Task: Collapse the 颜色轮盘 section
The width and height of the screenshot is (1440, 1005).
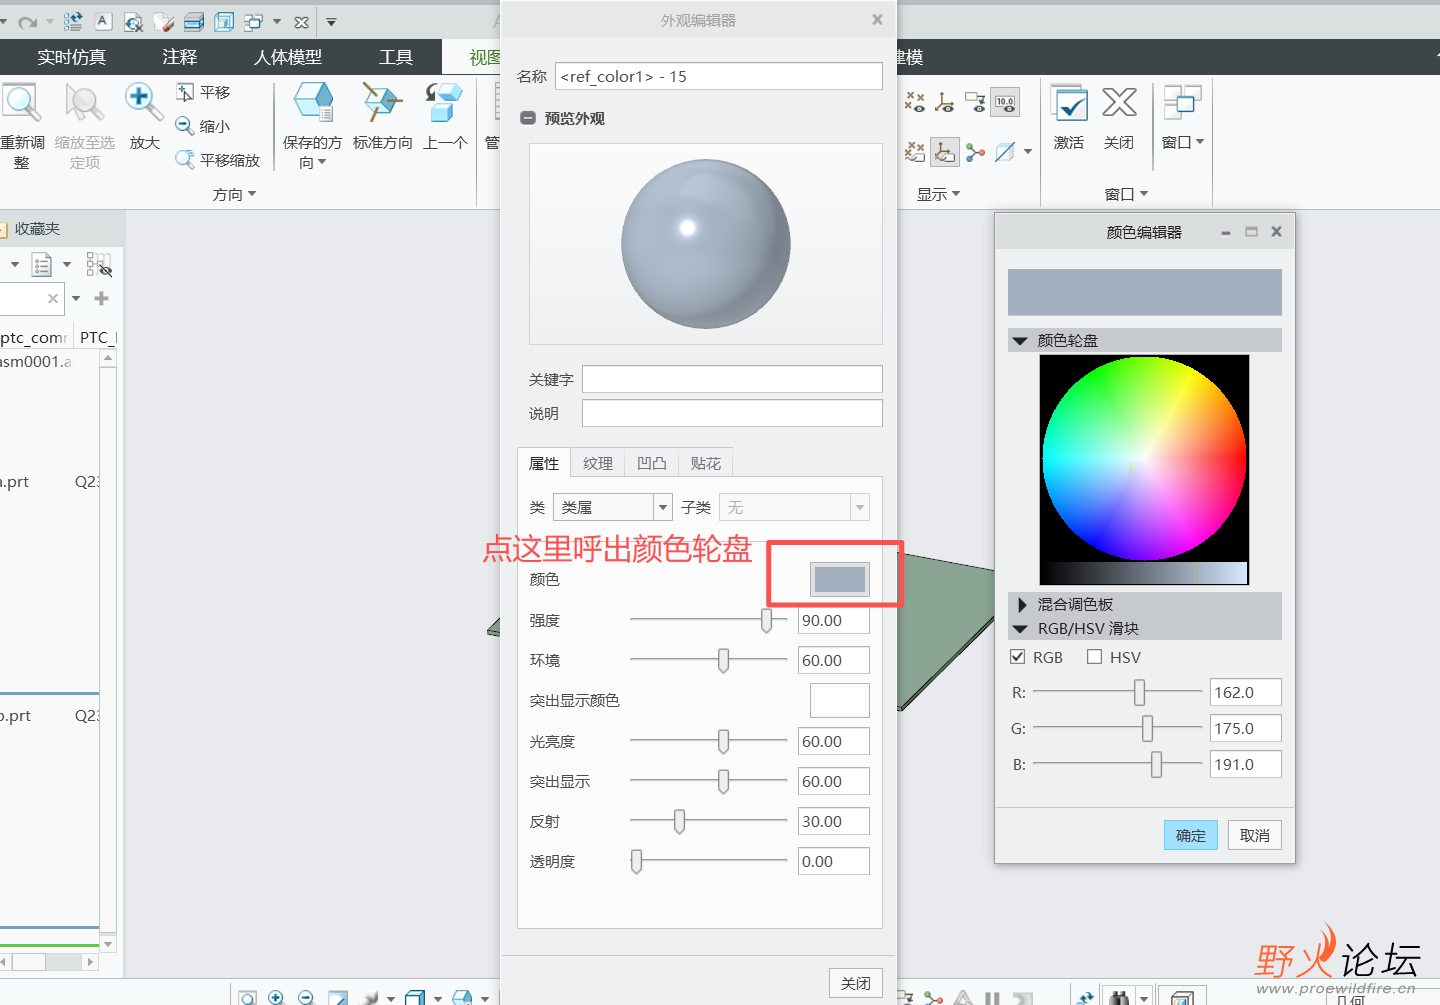Action: point(1020,341)
